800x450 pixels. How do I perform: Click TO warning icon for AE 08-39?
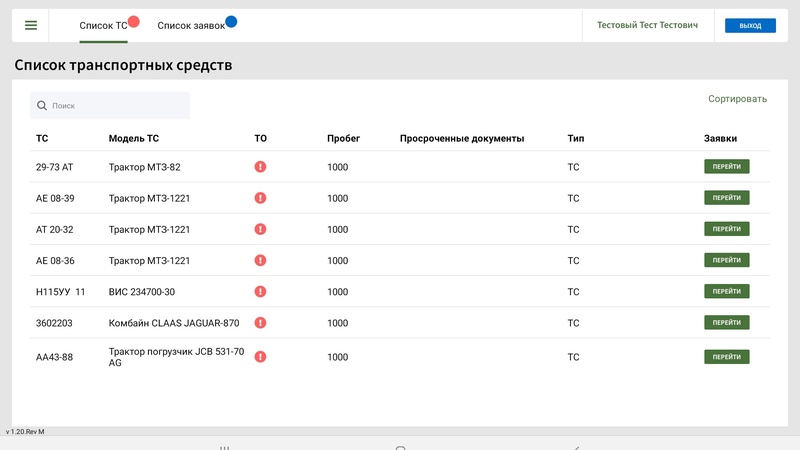260,198
